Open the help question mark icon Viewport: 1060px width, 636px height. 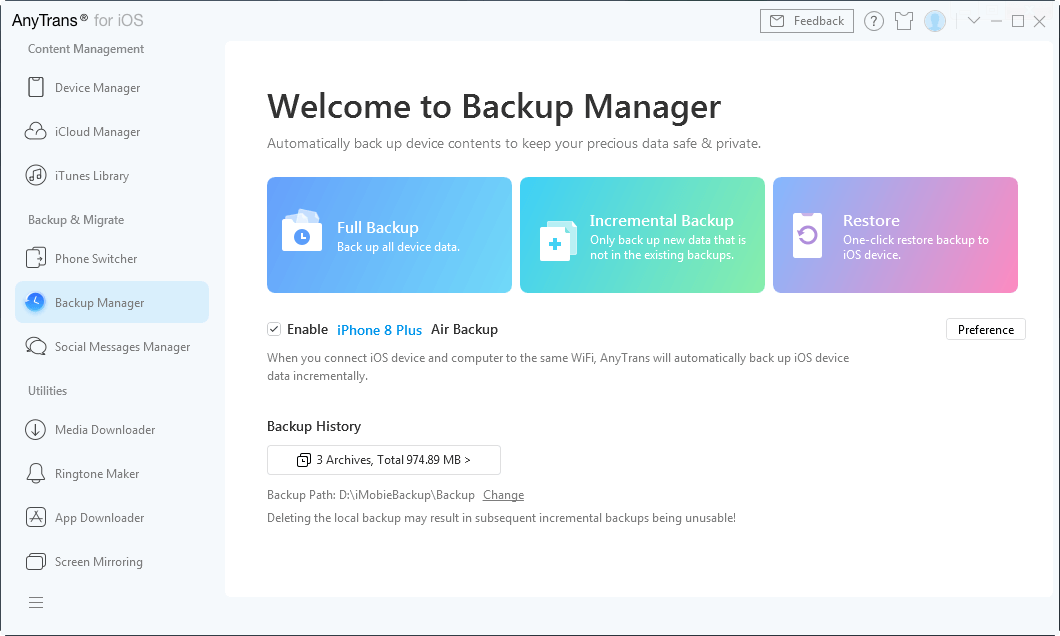(873, 21)
